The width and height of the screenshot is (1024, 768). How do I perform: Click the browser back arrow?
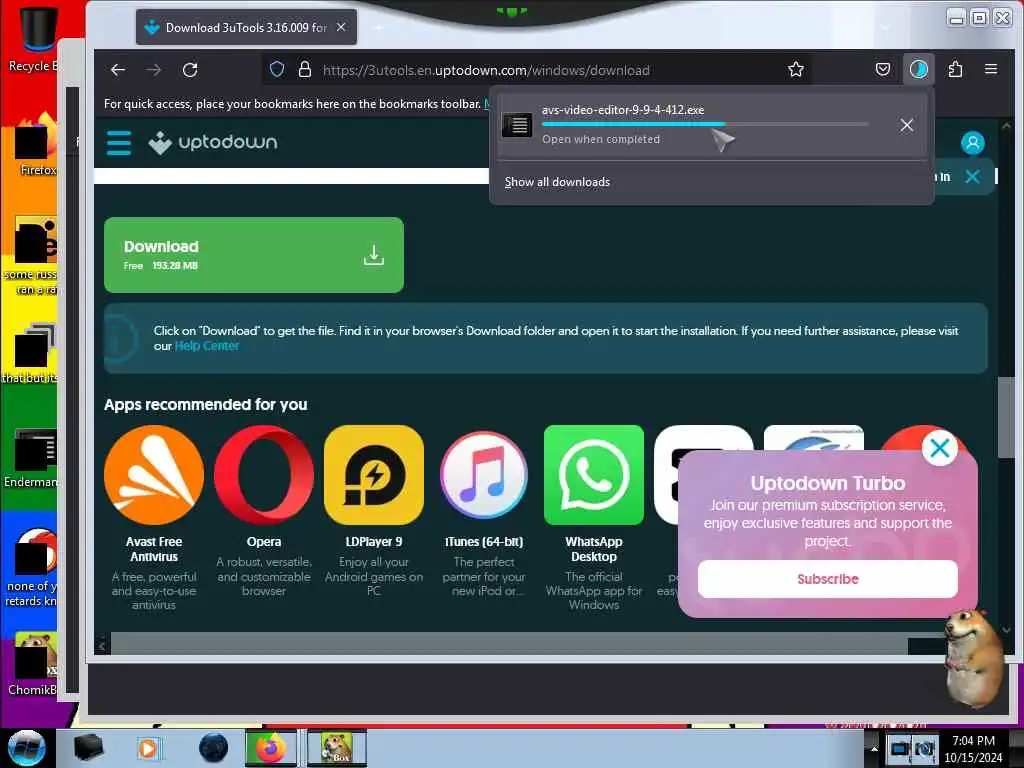click(118, 70)
